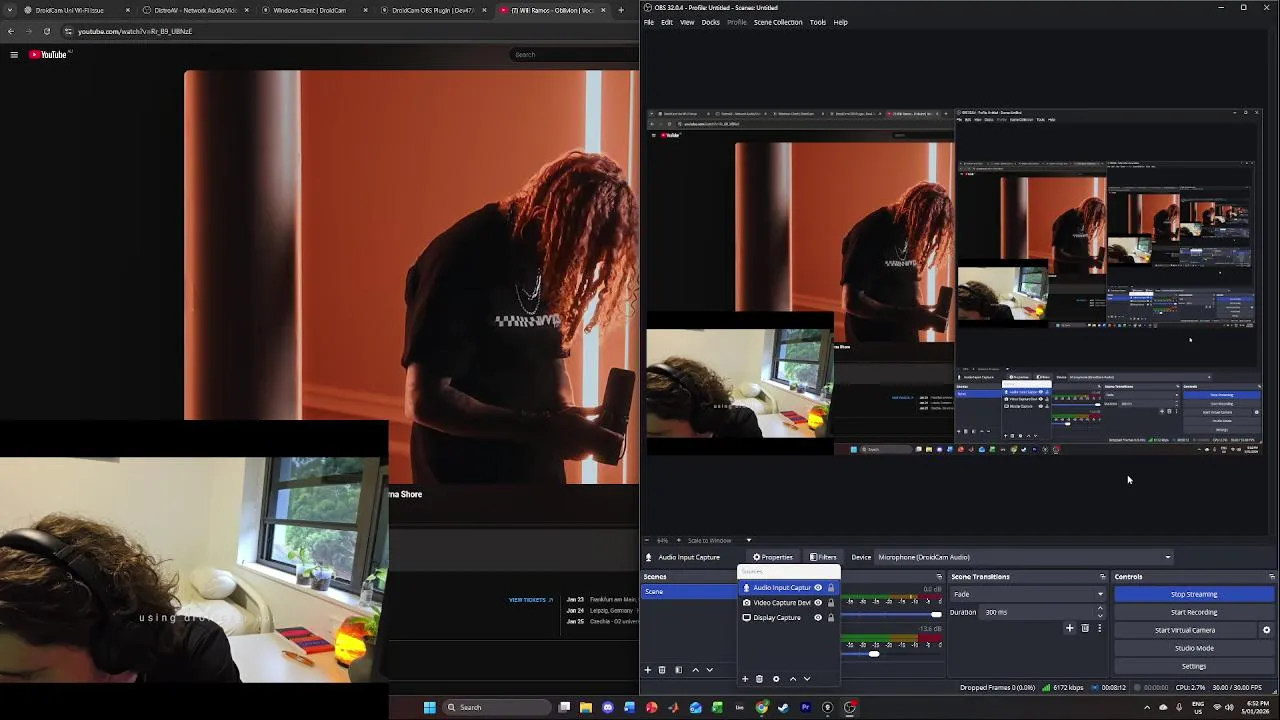Click the YouTube search box

pyautogui.click(x=574, y=54)
